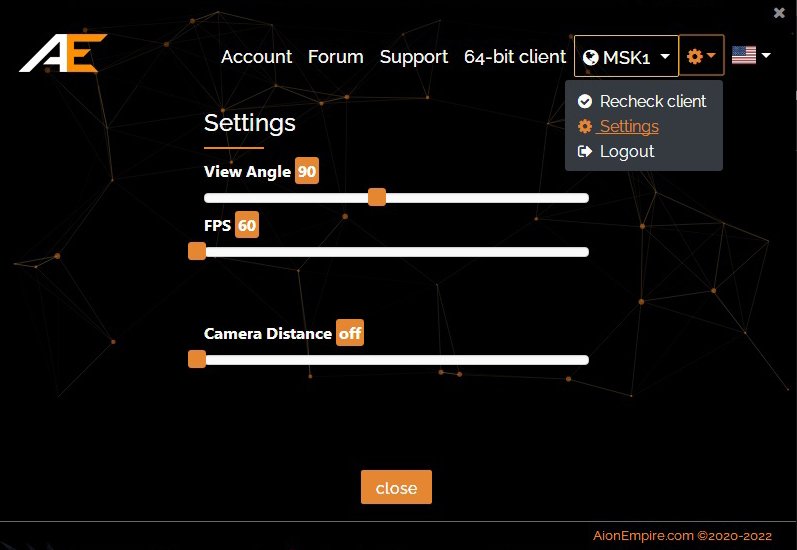Screen dimensions: 797x550
Task: Open the caret next to the gear icon
Action: point(711,57)
